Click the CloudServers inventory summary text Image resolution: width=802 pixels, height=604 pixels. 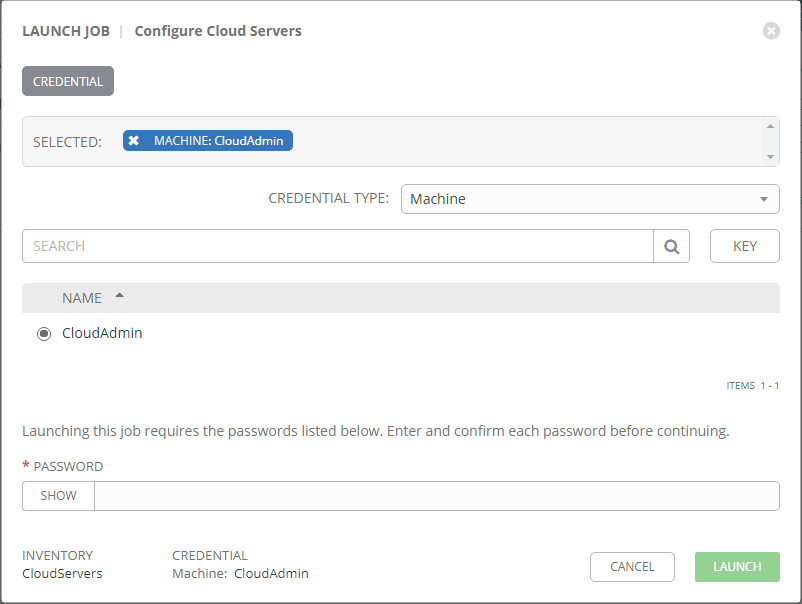point(62,574)
